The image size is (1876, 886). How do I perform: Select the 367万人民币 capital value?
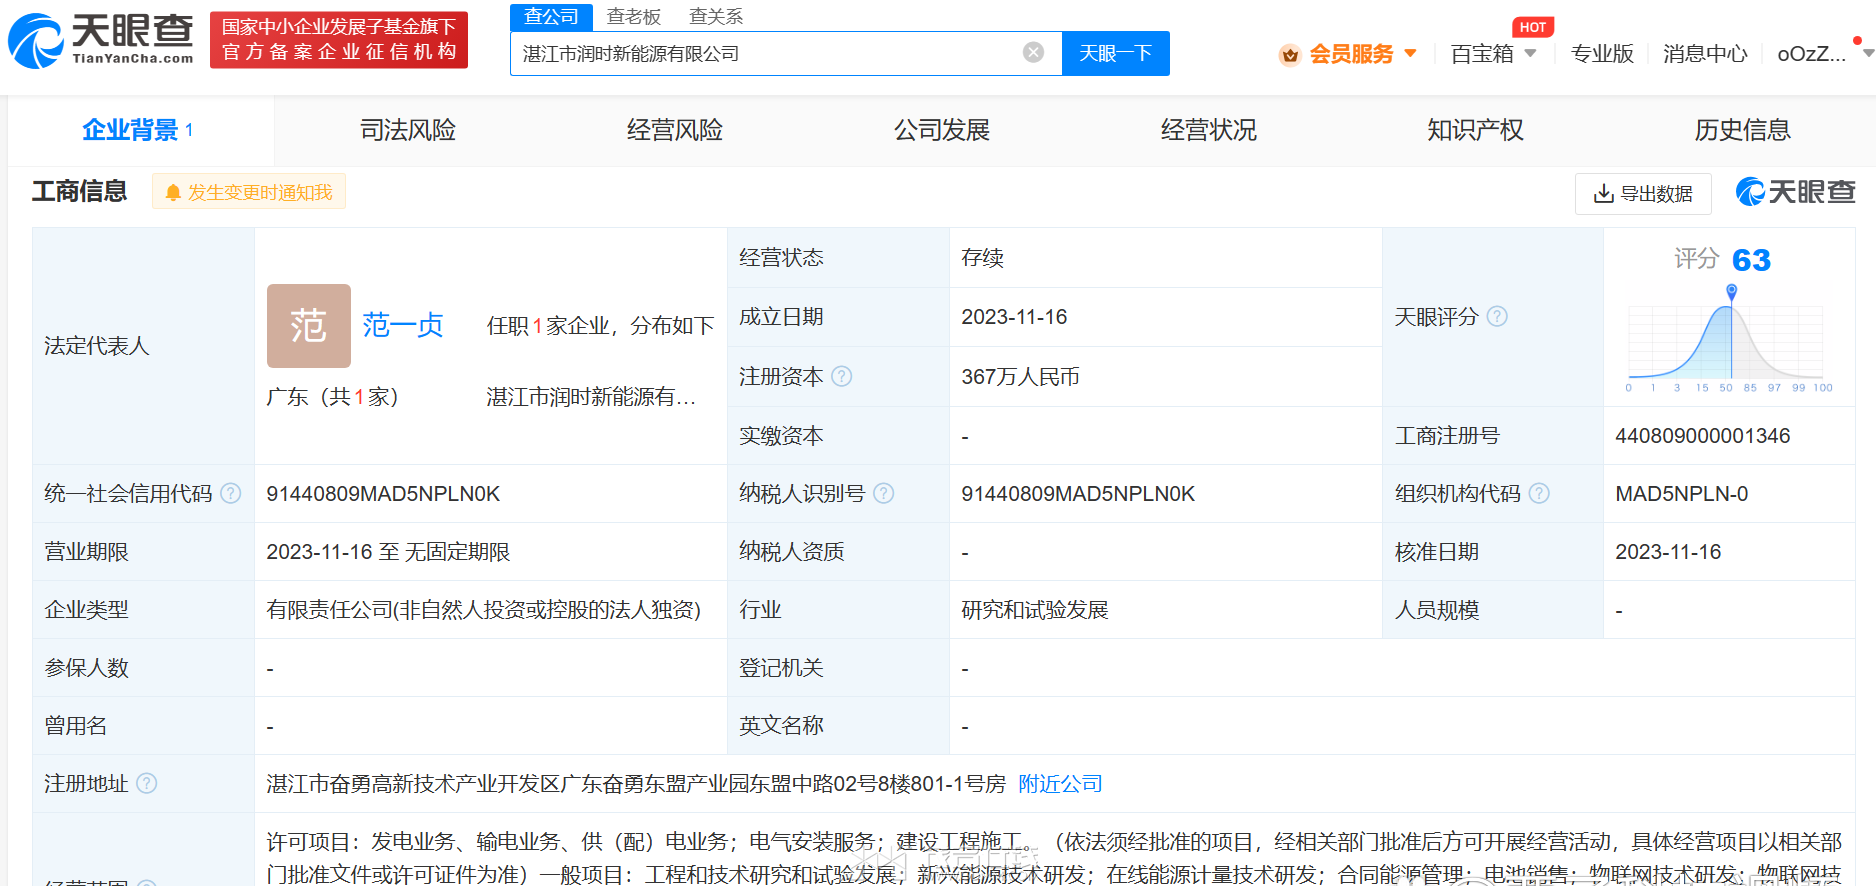pyautogui.click(x=1020, y=377)
